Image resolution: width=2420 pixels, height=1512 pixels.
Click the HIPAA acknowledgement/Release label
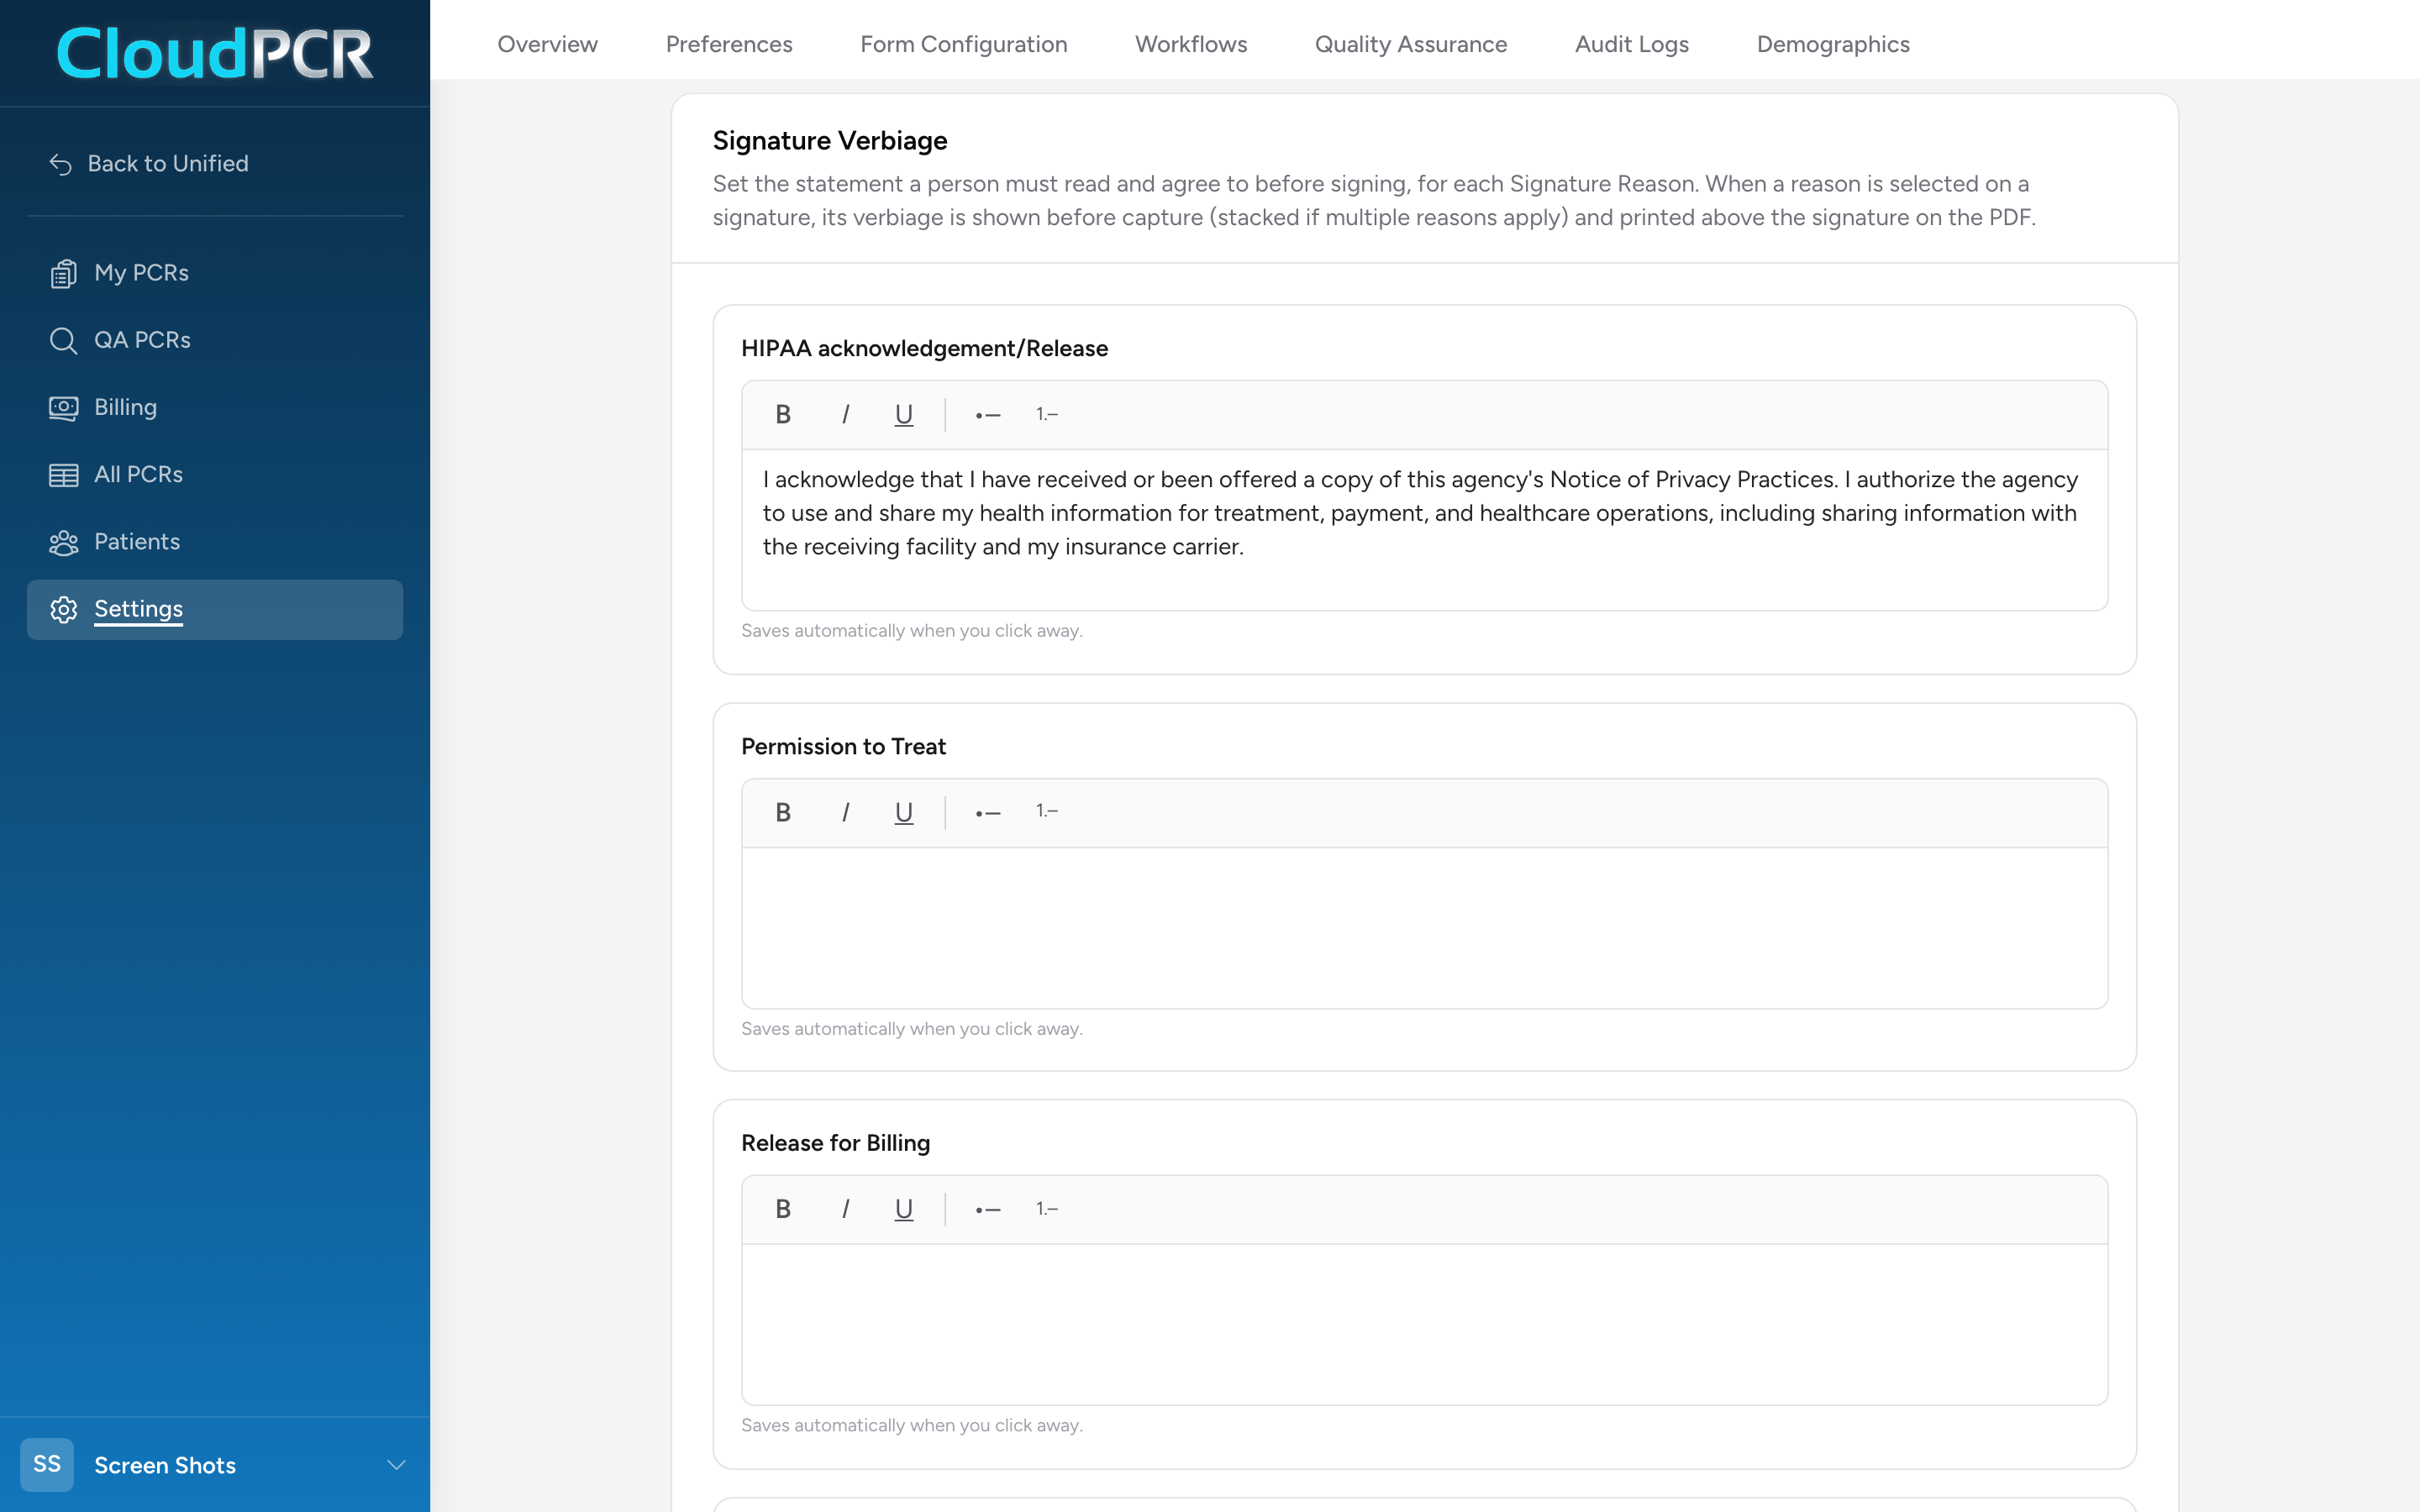pyautogui.click(x=925, y=348)
